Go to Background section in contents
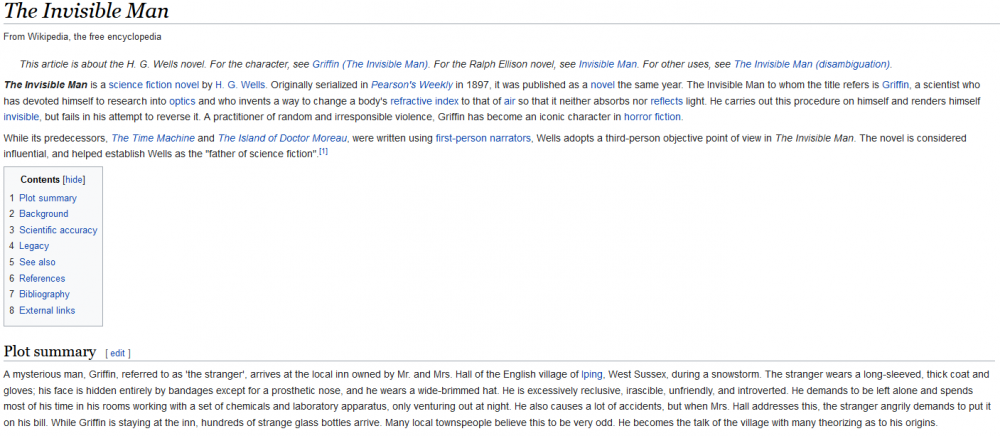 coord(44,214)
